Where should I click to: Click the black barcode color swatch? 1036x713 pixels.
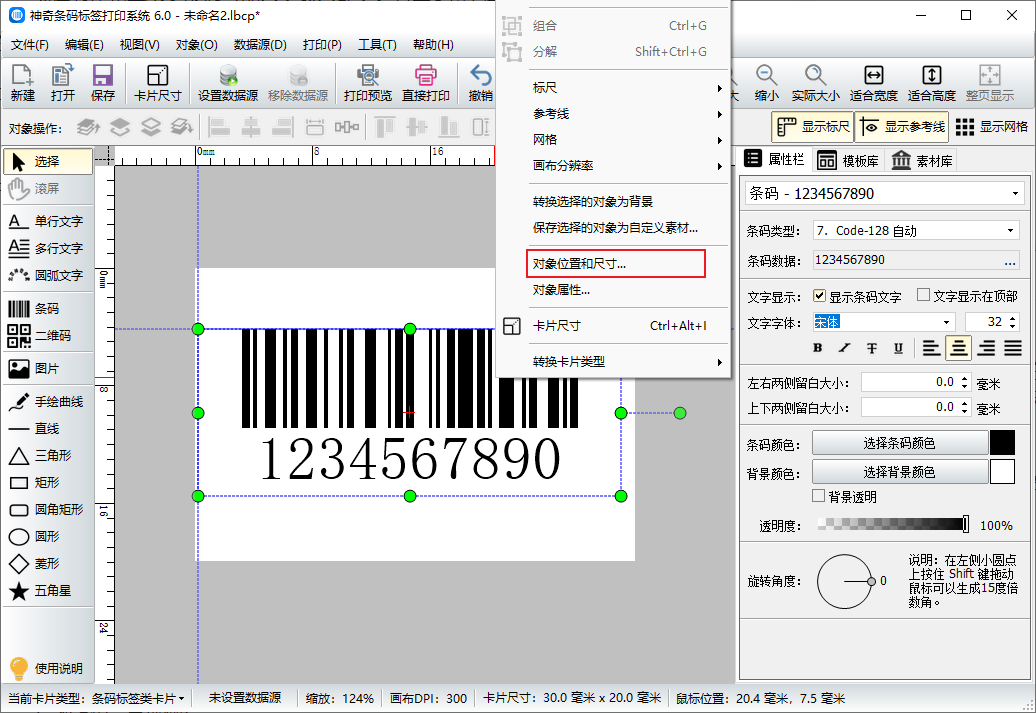[x=1002, y=443]
